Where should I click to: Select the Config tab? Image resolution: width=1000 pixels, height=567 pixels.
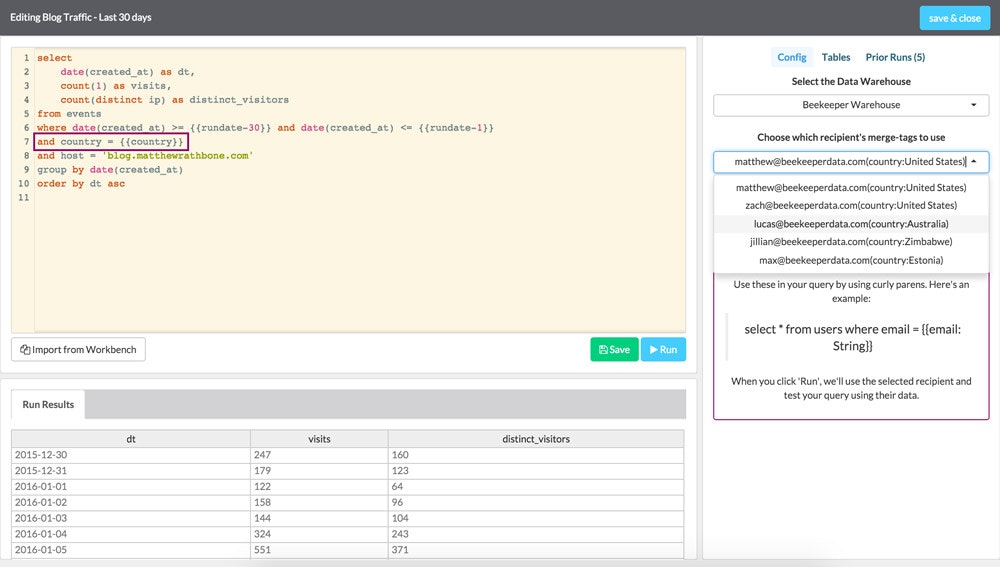[x=792, y=58]
